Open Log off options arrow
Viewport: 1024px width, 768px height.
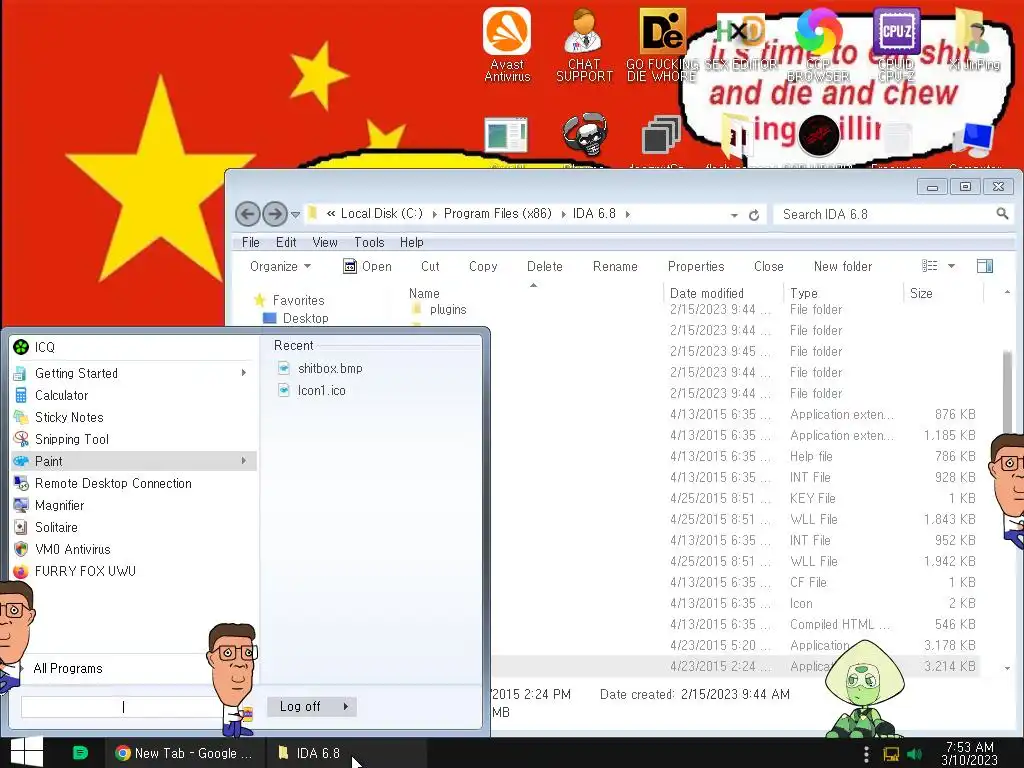(345, 706)
